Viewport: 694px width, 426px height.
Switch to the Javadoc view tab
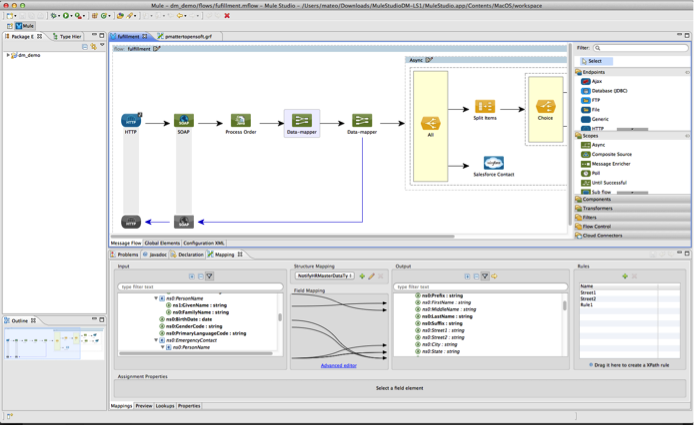[x=154, y=255]
